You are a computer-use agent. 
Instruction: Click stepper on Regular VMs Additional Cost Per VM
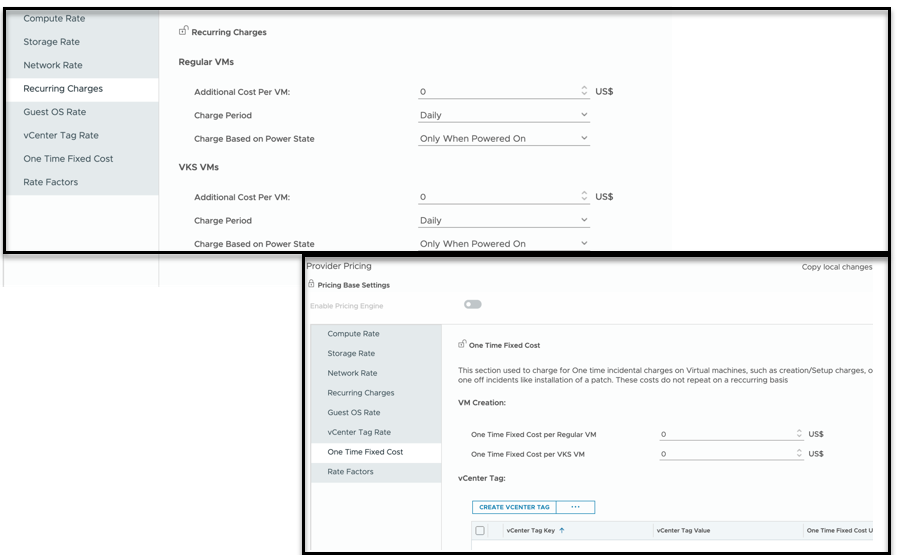tap(584, 91)
